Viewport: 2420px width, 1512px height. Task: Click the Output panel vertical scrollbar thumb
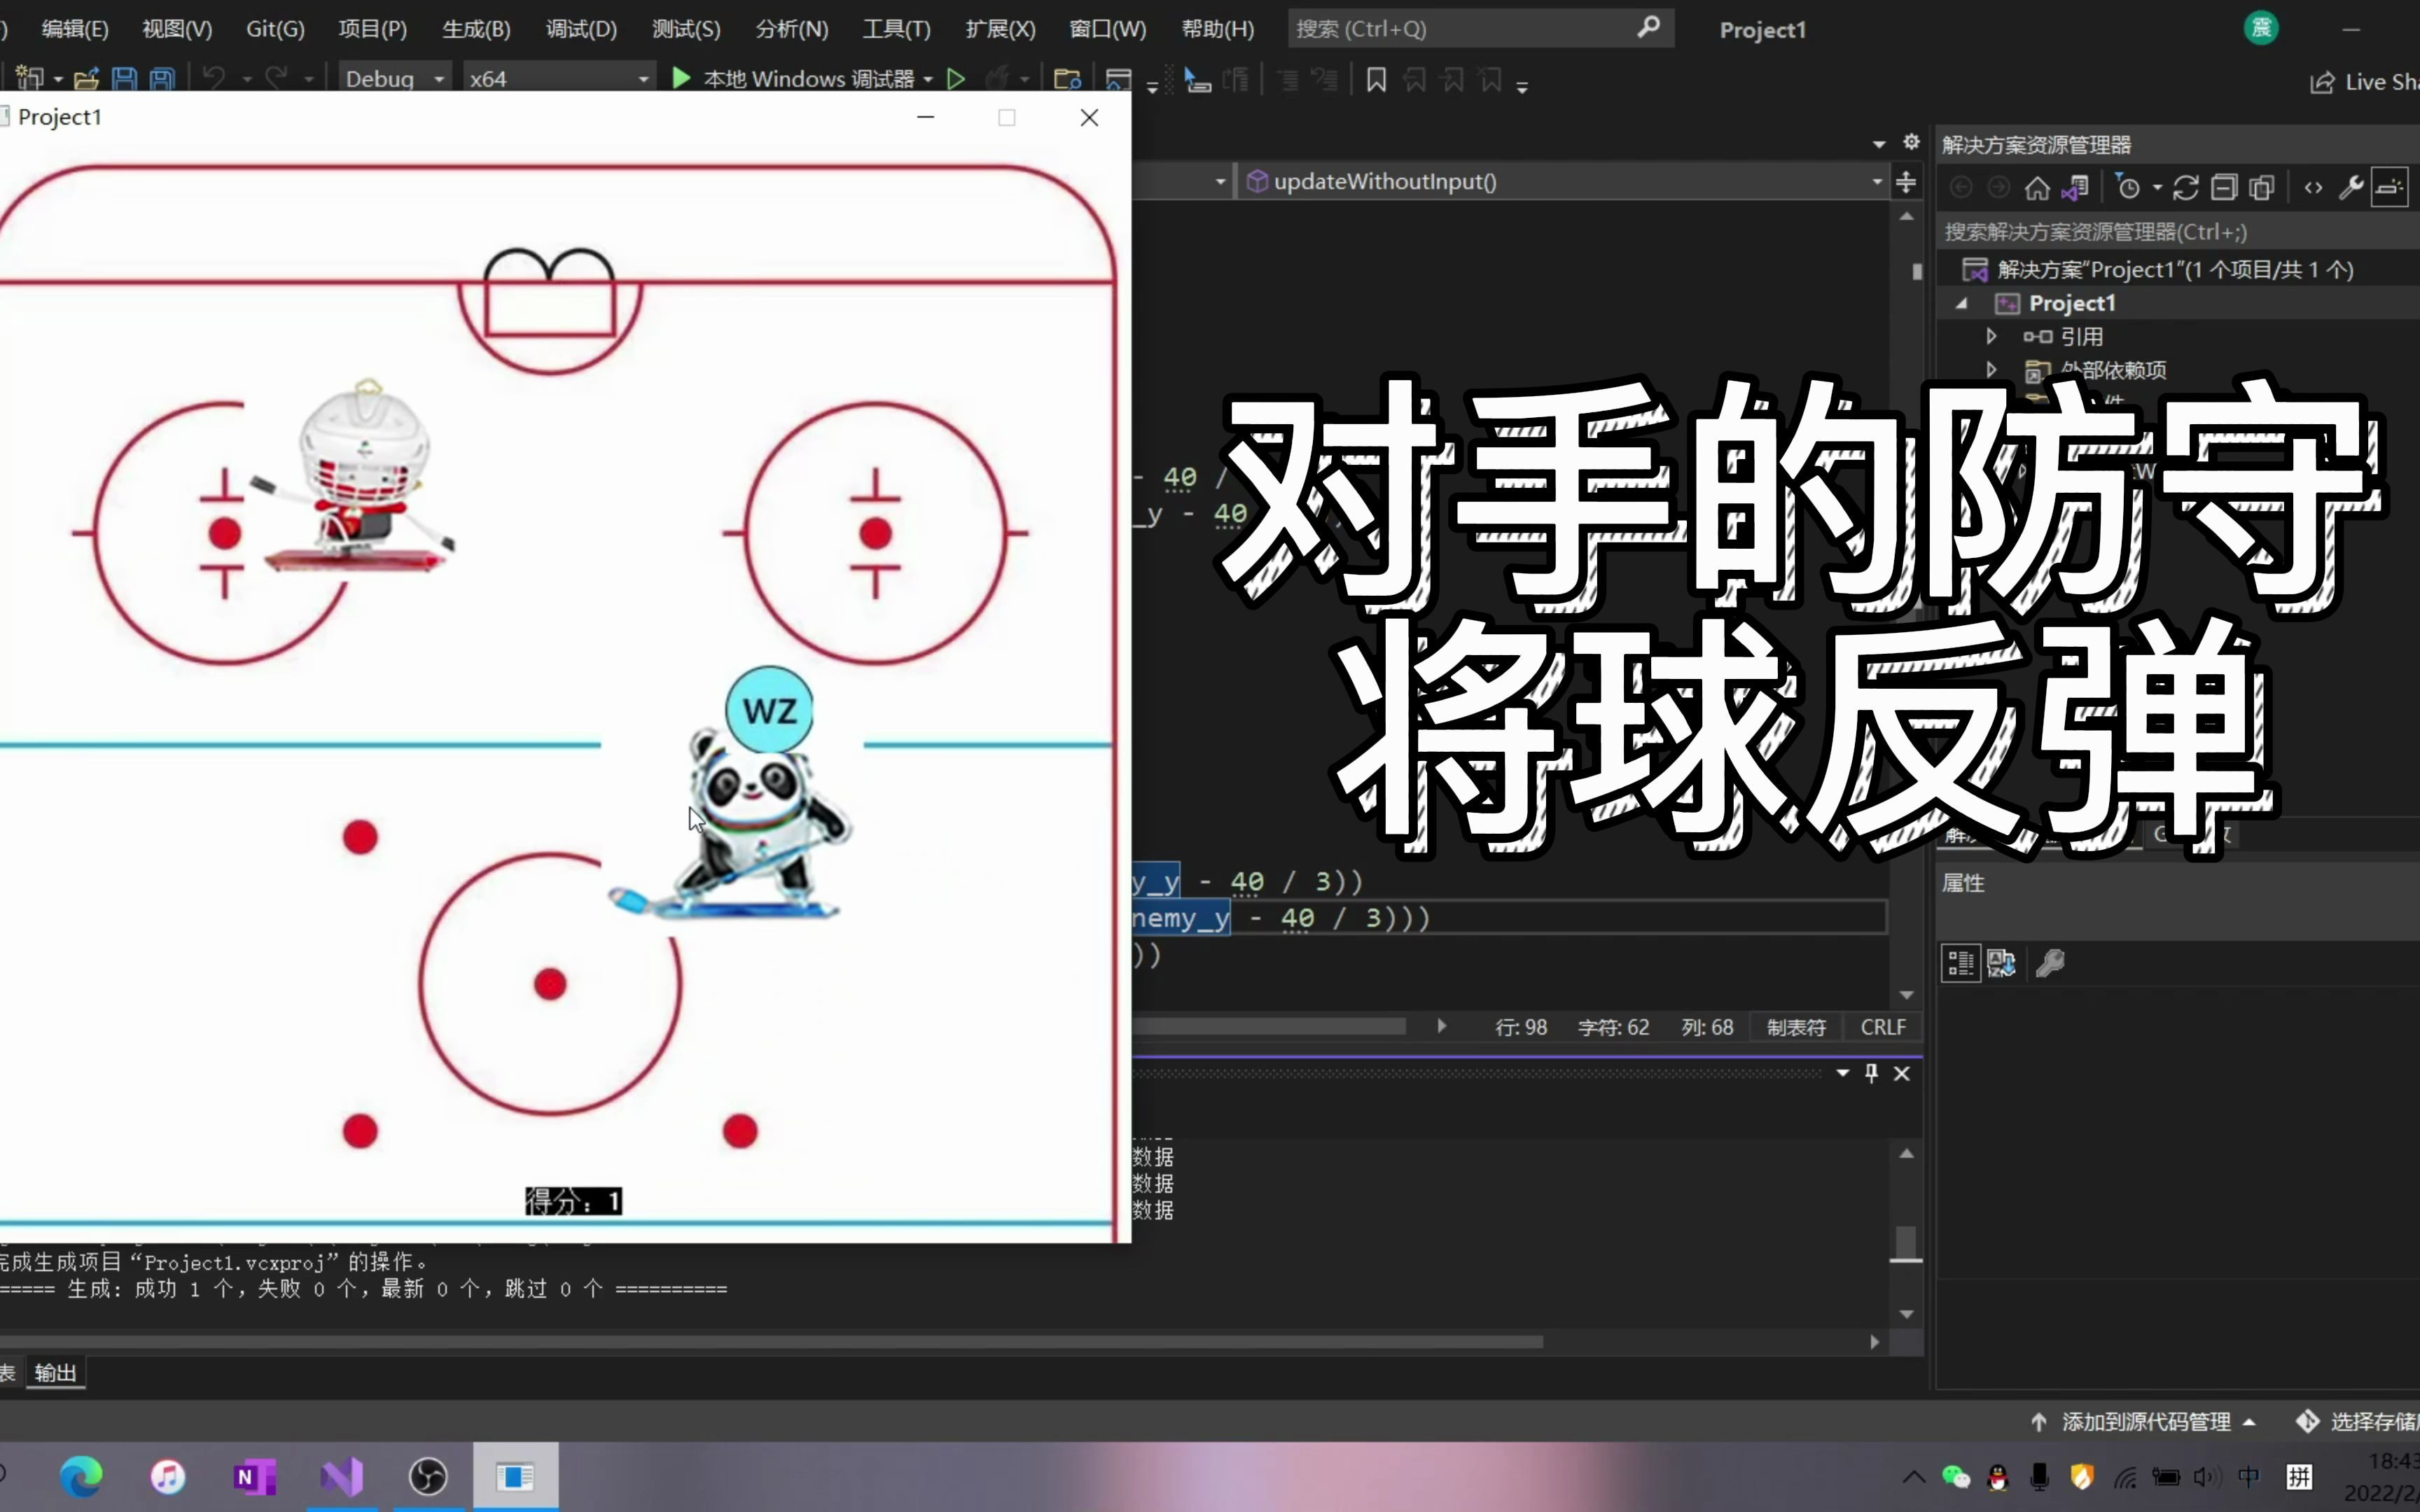[1906, 1243]
